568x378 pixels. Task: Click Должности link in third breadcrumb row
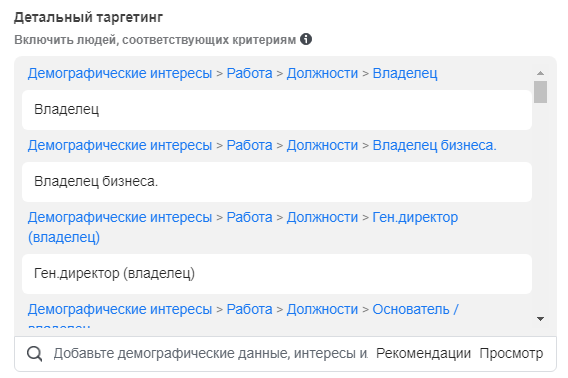point(322,217)
